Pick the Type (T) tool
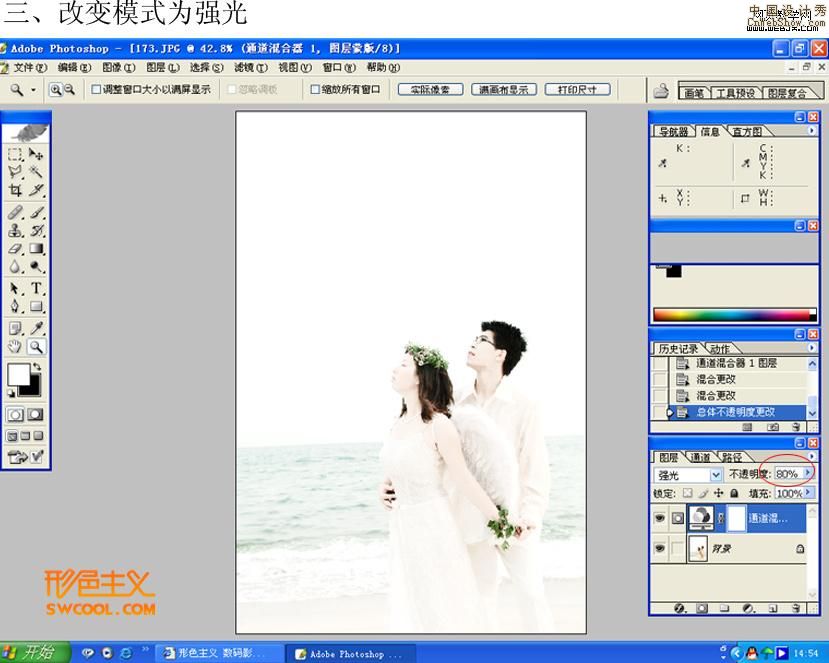Image resolution: width=829 pixels, height=663 pixels. coord(37,288)
